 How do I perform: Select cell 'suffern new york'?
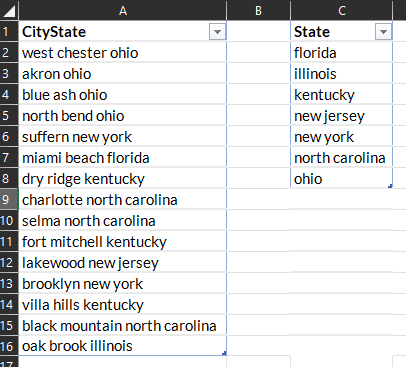123,137
